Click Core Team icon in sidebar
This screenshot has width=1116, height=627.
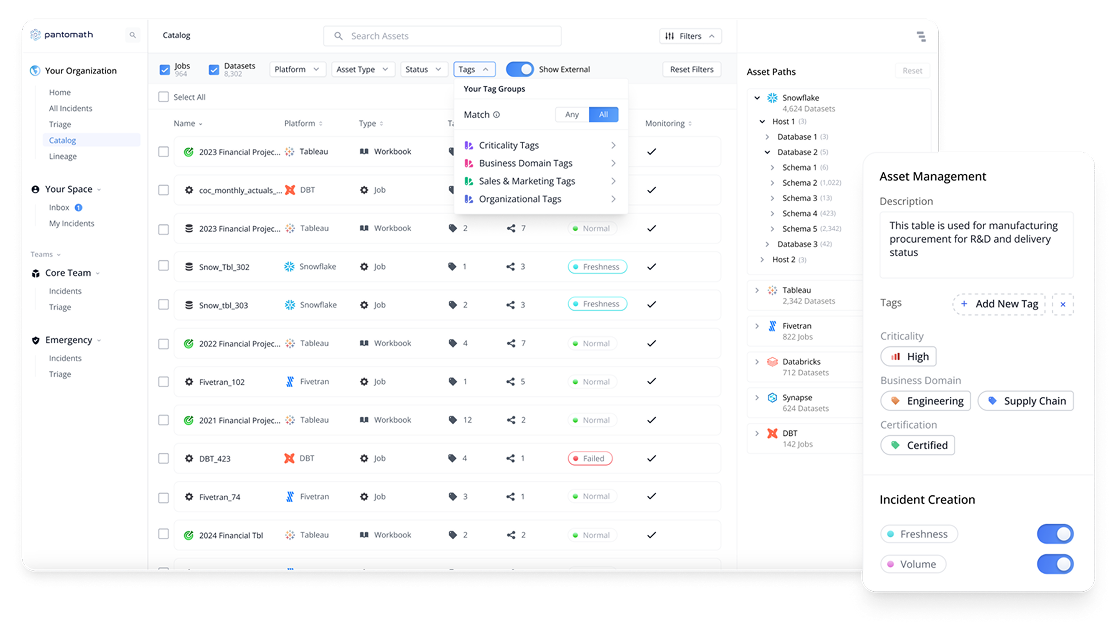[36, 273]
